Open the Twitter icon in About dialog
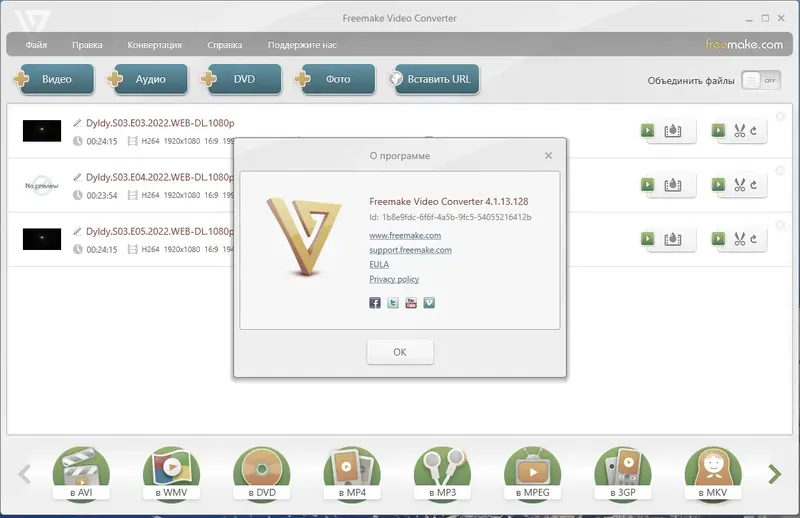 point(393,303)
